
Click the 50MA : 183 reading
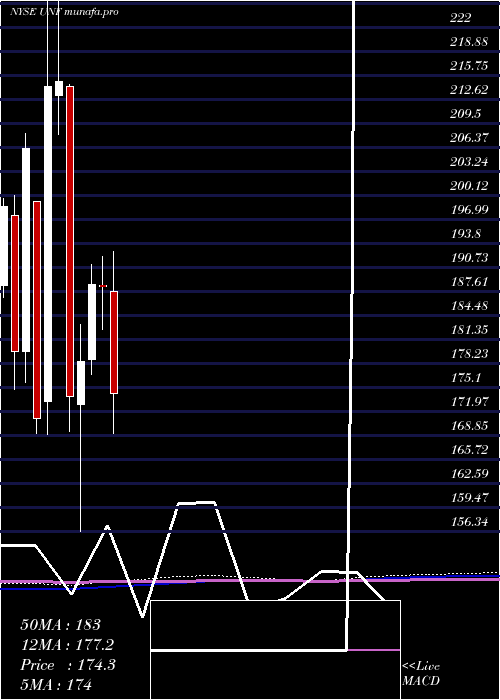61,625
